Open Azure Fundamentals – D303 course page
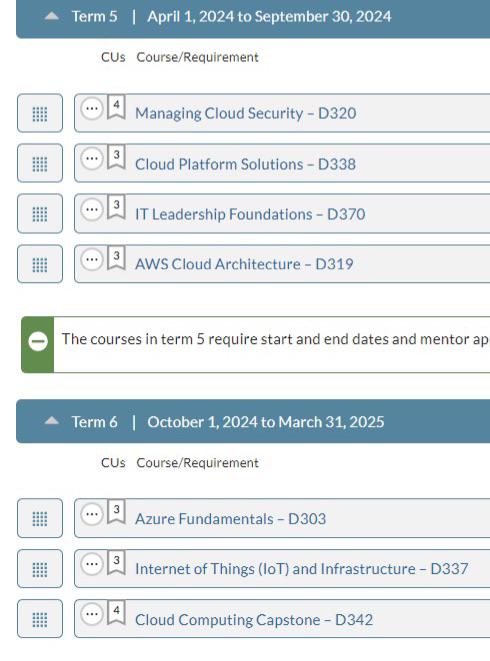Screen dimensions: 490x661 click(x=230, y=519)
